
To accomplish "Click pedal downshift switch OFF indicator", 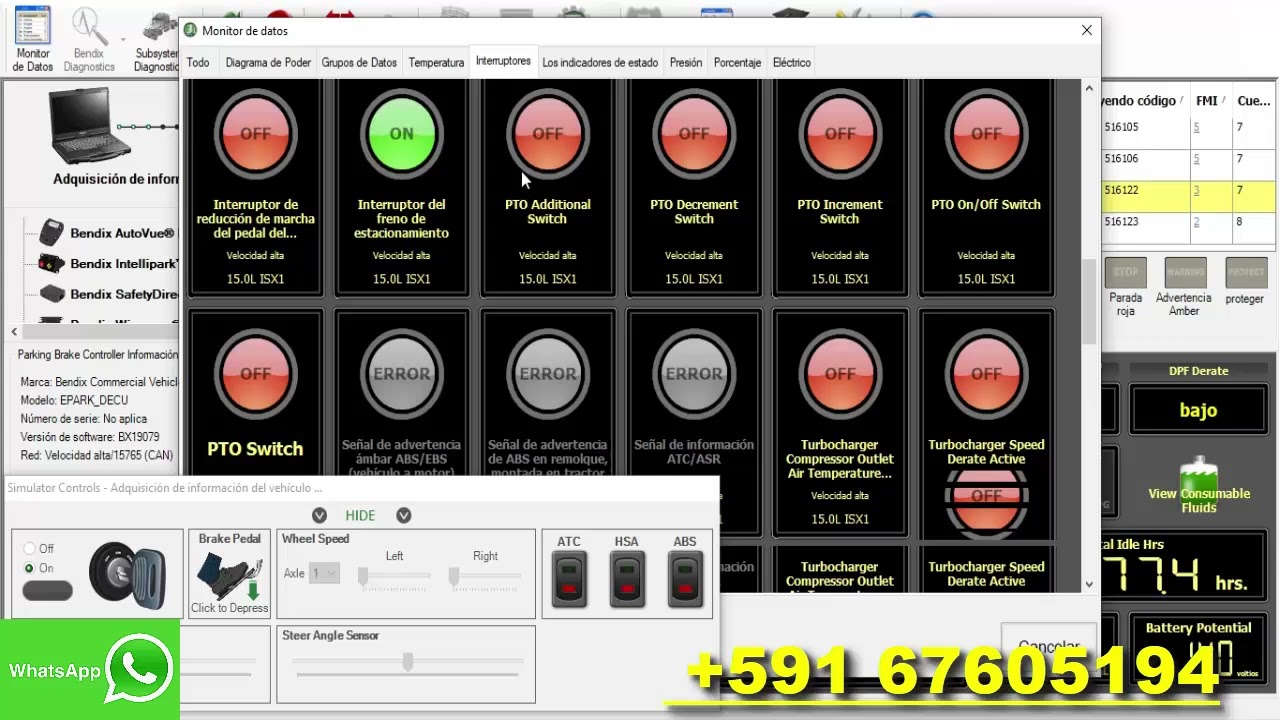I will pyautogui.click(x=255, y=133).
